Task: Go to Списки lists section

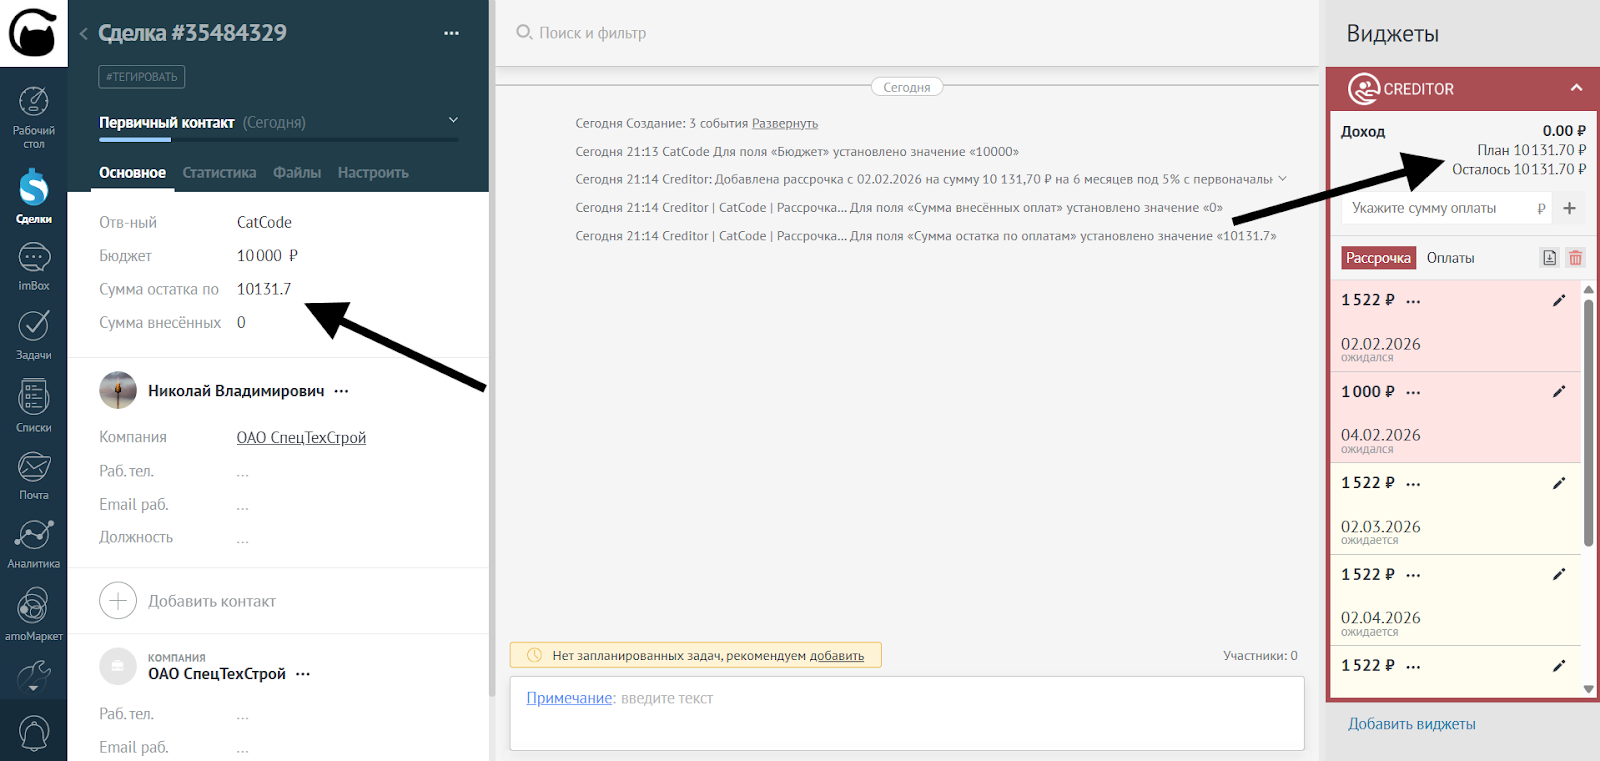Action: (x=34, y=405)
